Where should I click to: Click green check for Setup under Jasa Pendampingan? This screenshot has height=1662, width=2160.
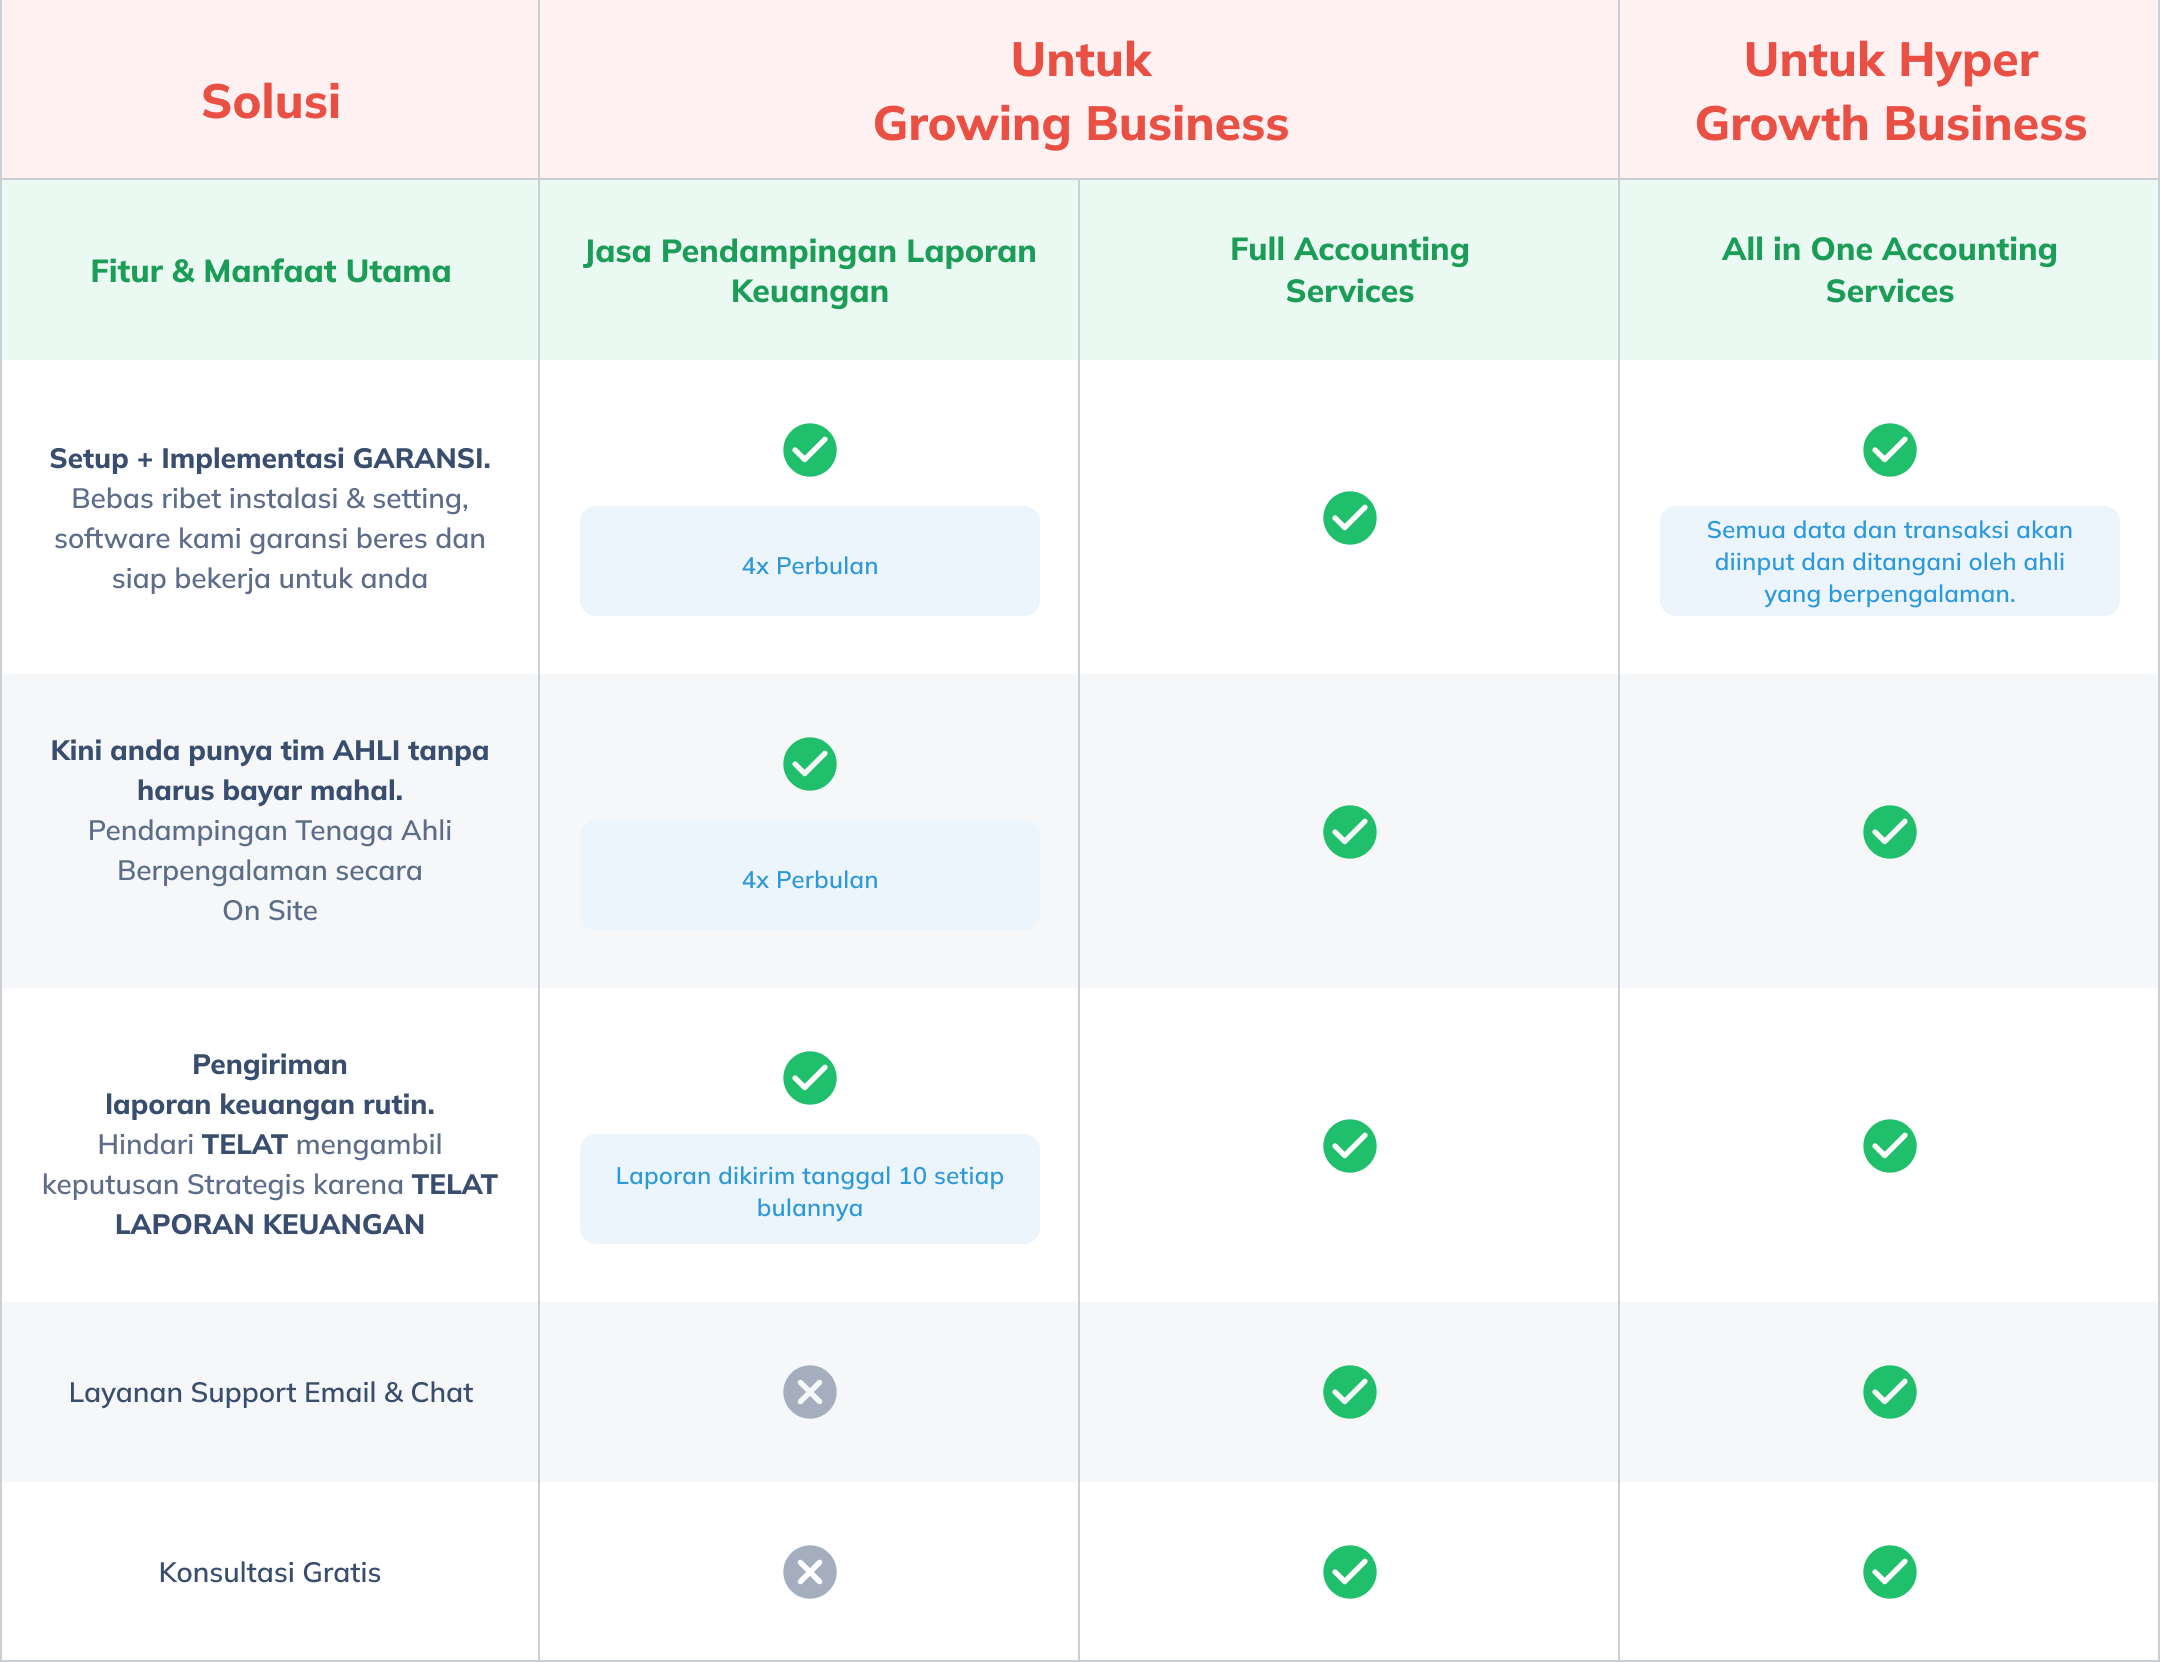coord(809,450)
